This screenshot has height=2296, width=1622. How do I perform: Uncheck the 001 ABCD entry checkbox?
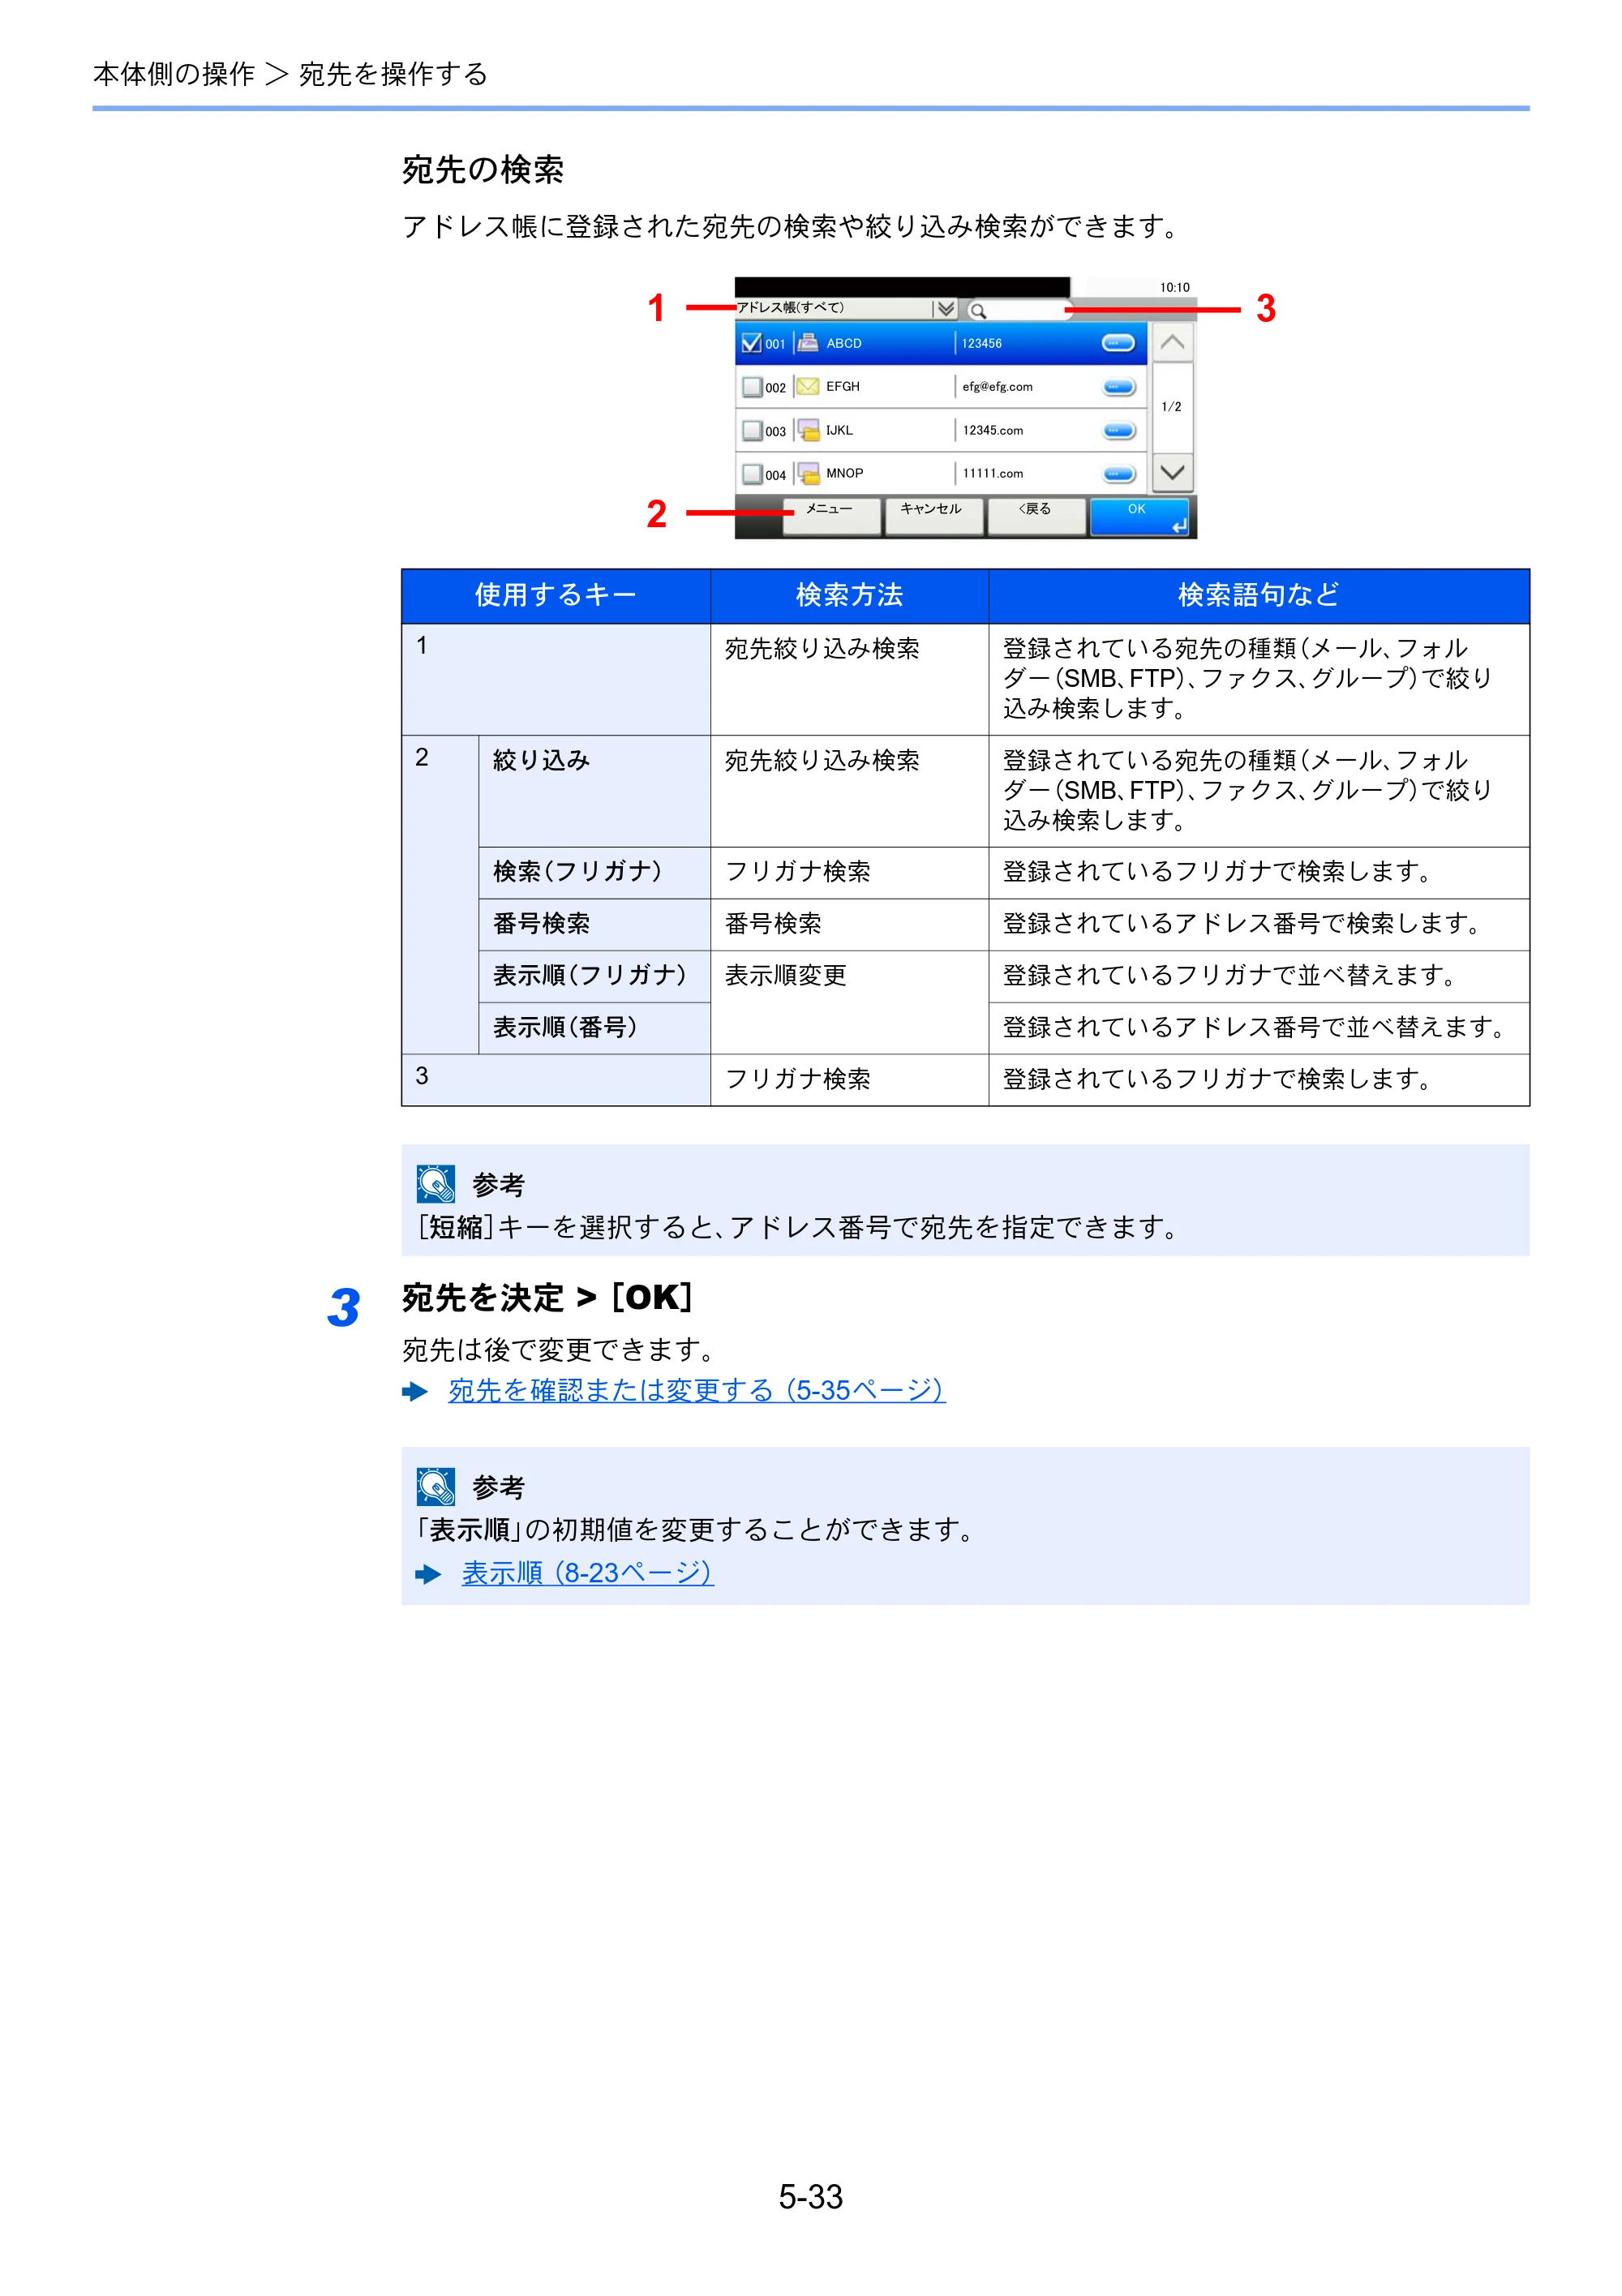[x=751, y=344]
